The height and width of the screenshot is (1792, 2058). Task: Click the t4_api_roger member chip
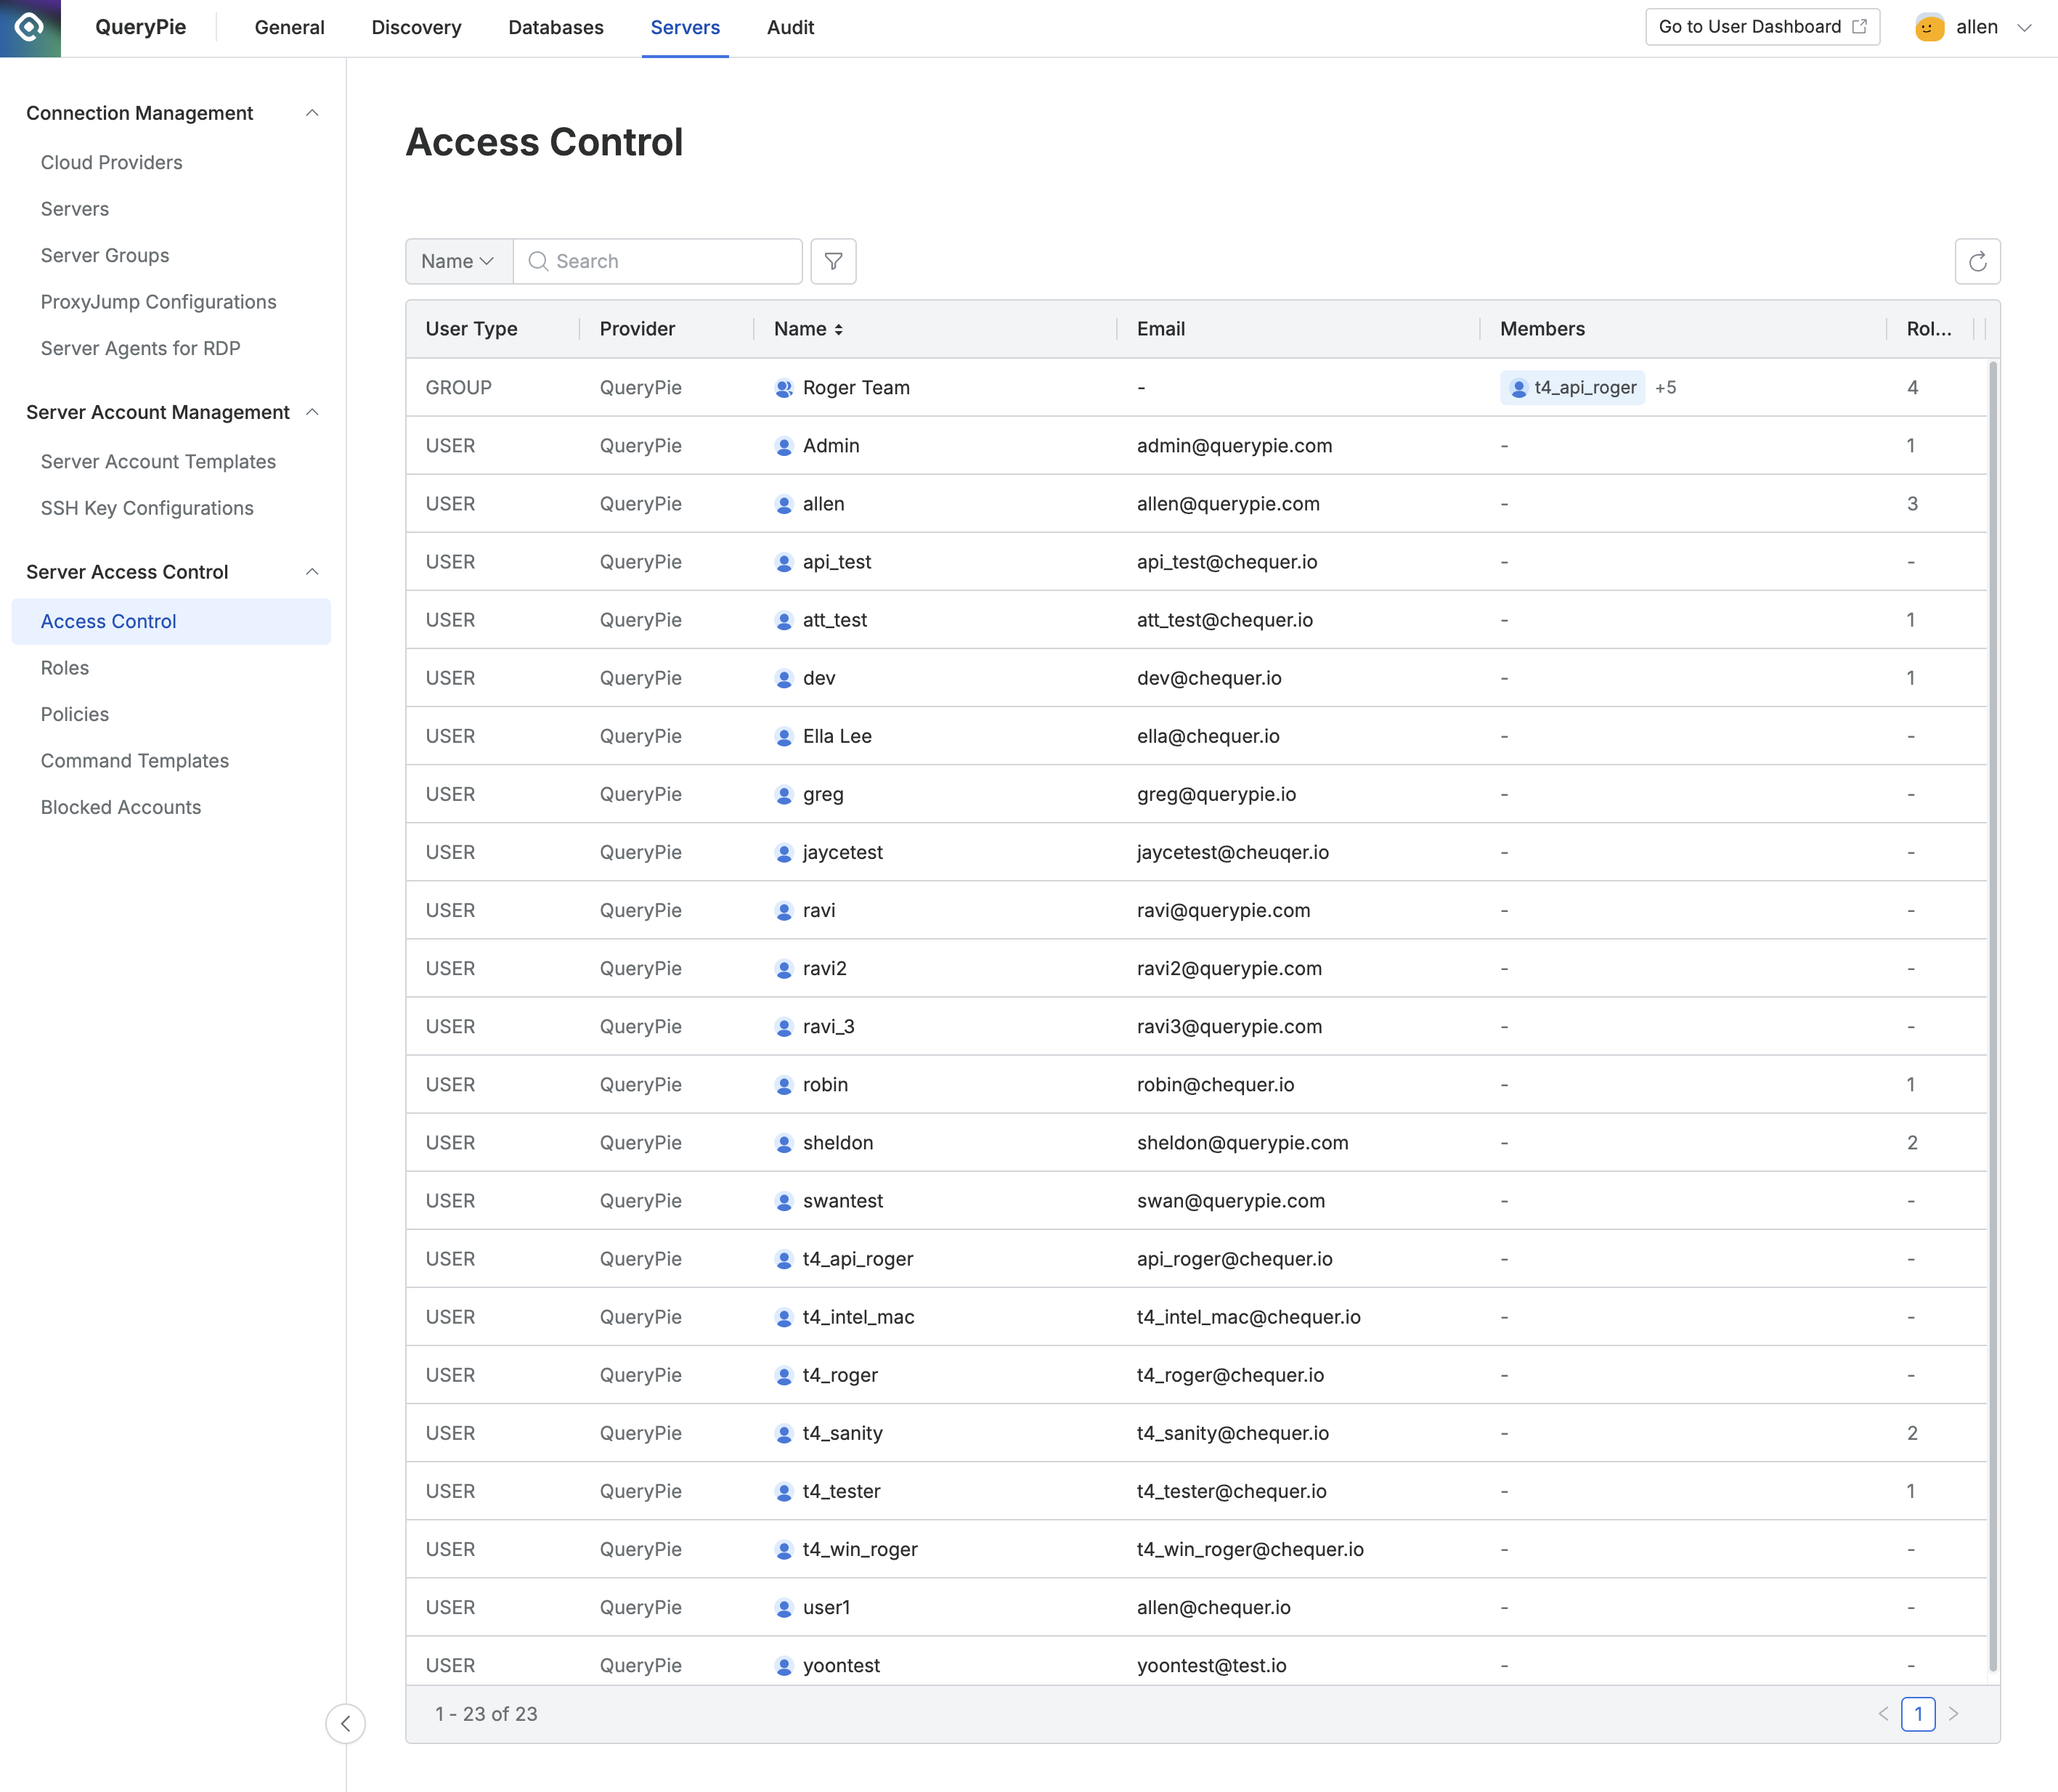point(1571,387)
